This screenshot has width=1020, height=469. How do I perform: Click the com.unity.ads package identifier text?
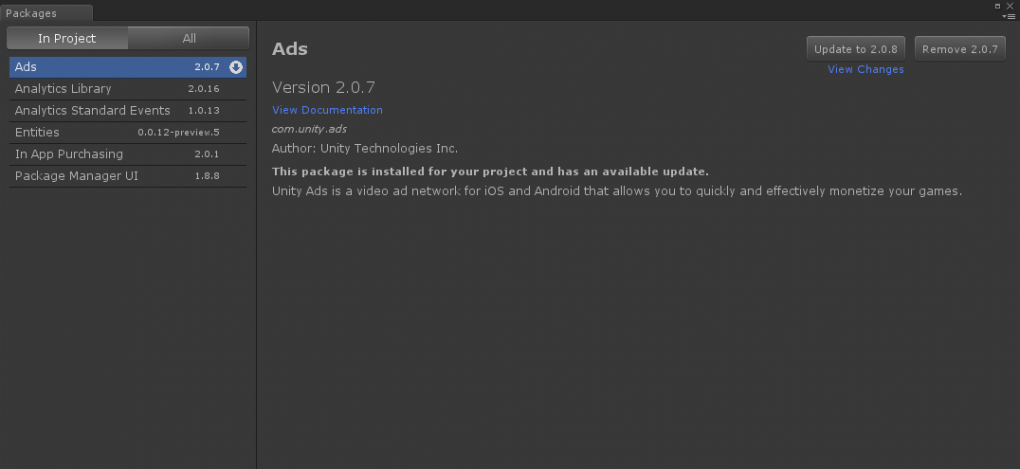(309, 129)
